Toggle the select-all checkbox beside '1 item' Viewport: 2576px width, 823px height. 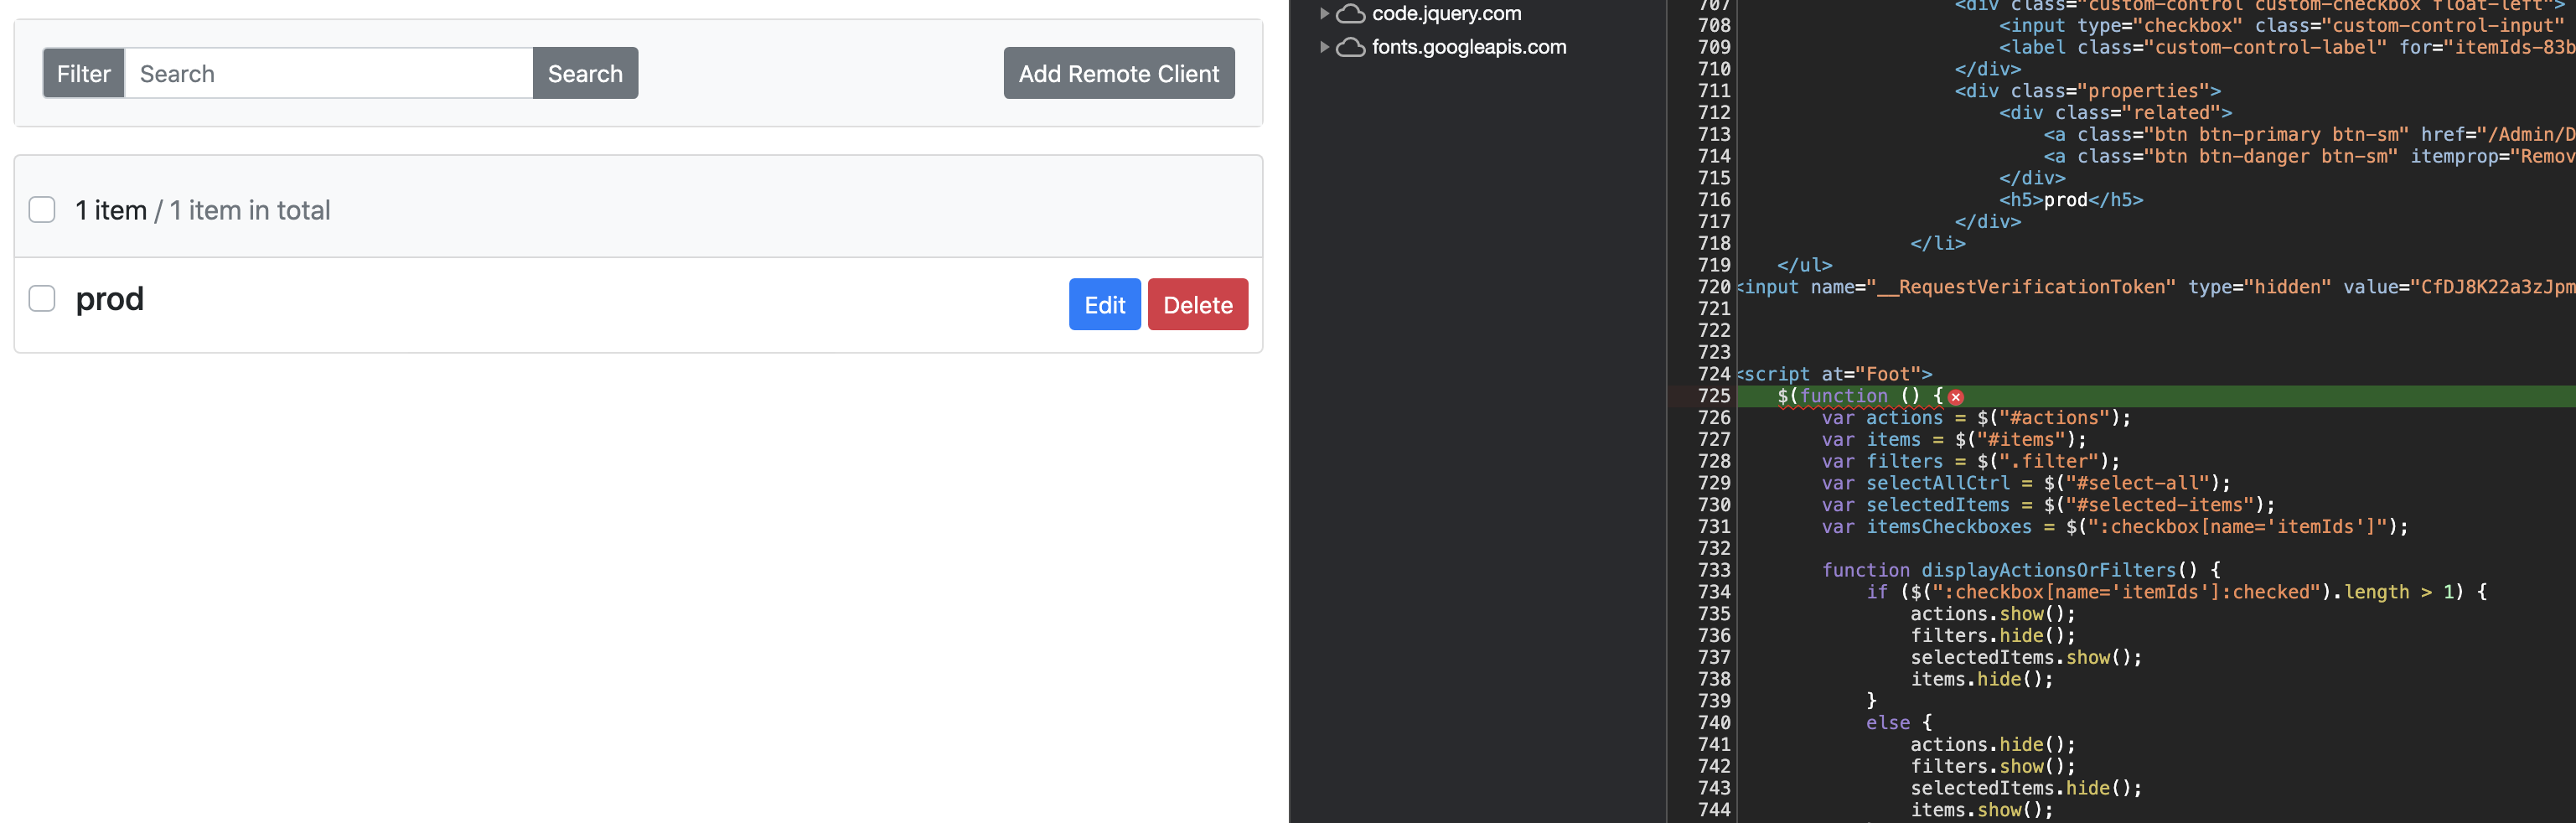pyautogui.click(x=42, y=210)
